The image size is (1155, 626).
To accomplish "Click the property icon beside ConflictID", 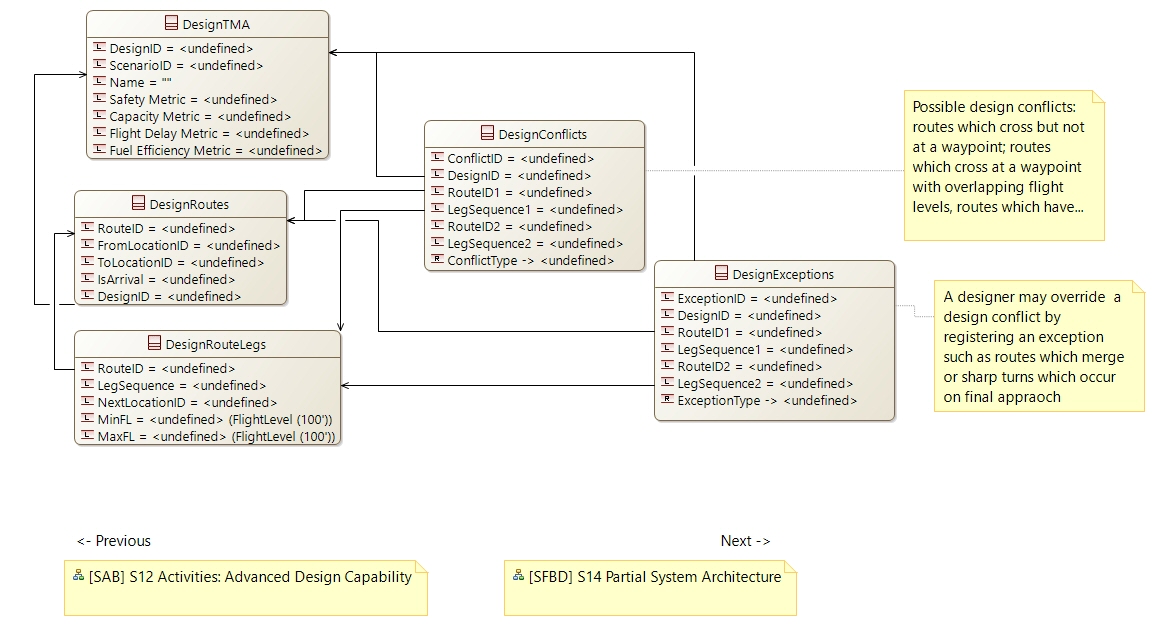I will [x=438, y=157].
